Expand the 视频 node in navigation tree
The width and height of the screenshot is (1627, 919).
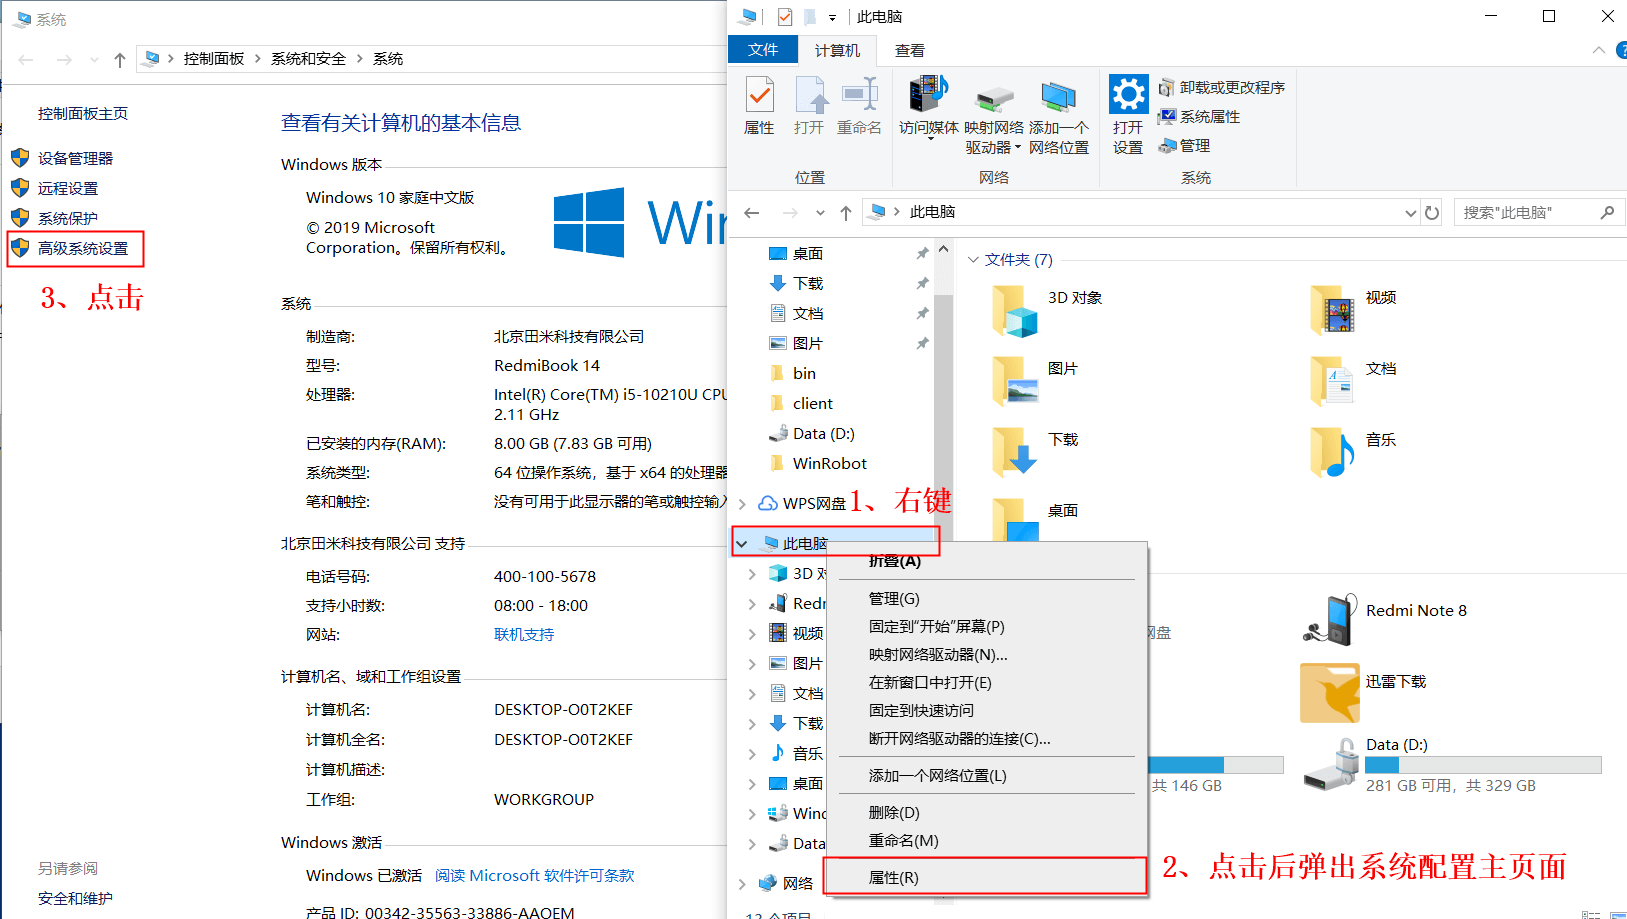pos(752,633)
